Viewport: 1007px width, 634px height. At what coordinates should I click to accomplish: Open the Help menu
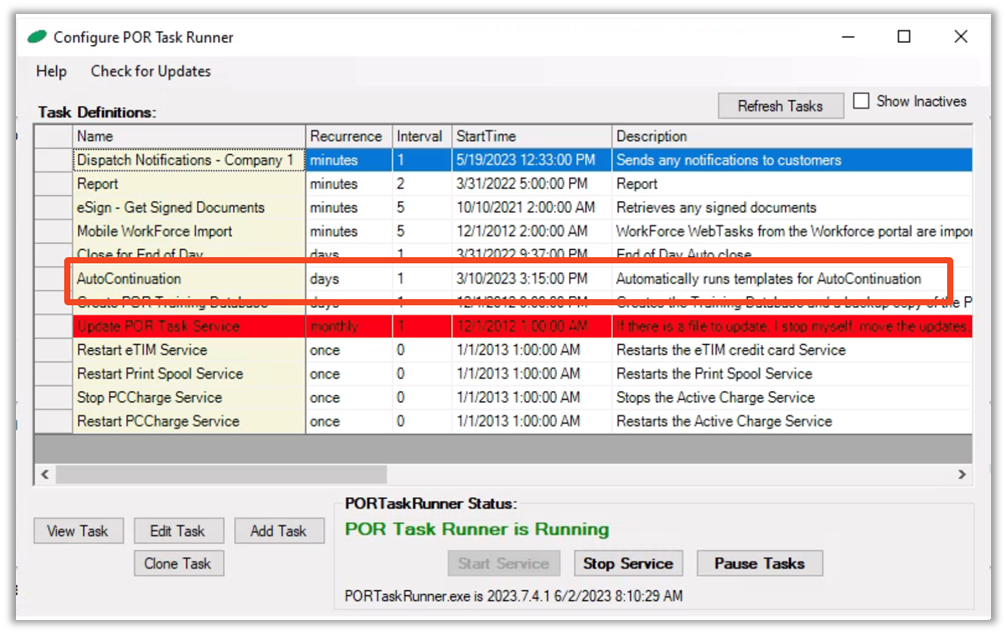tap(51, 71)
